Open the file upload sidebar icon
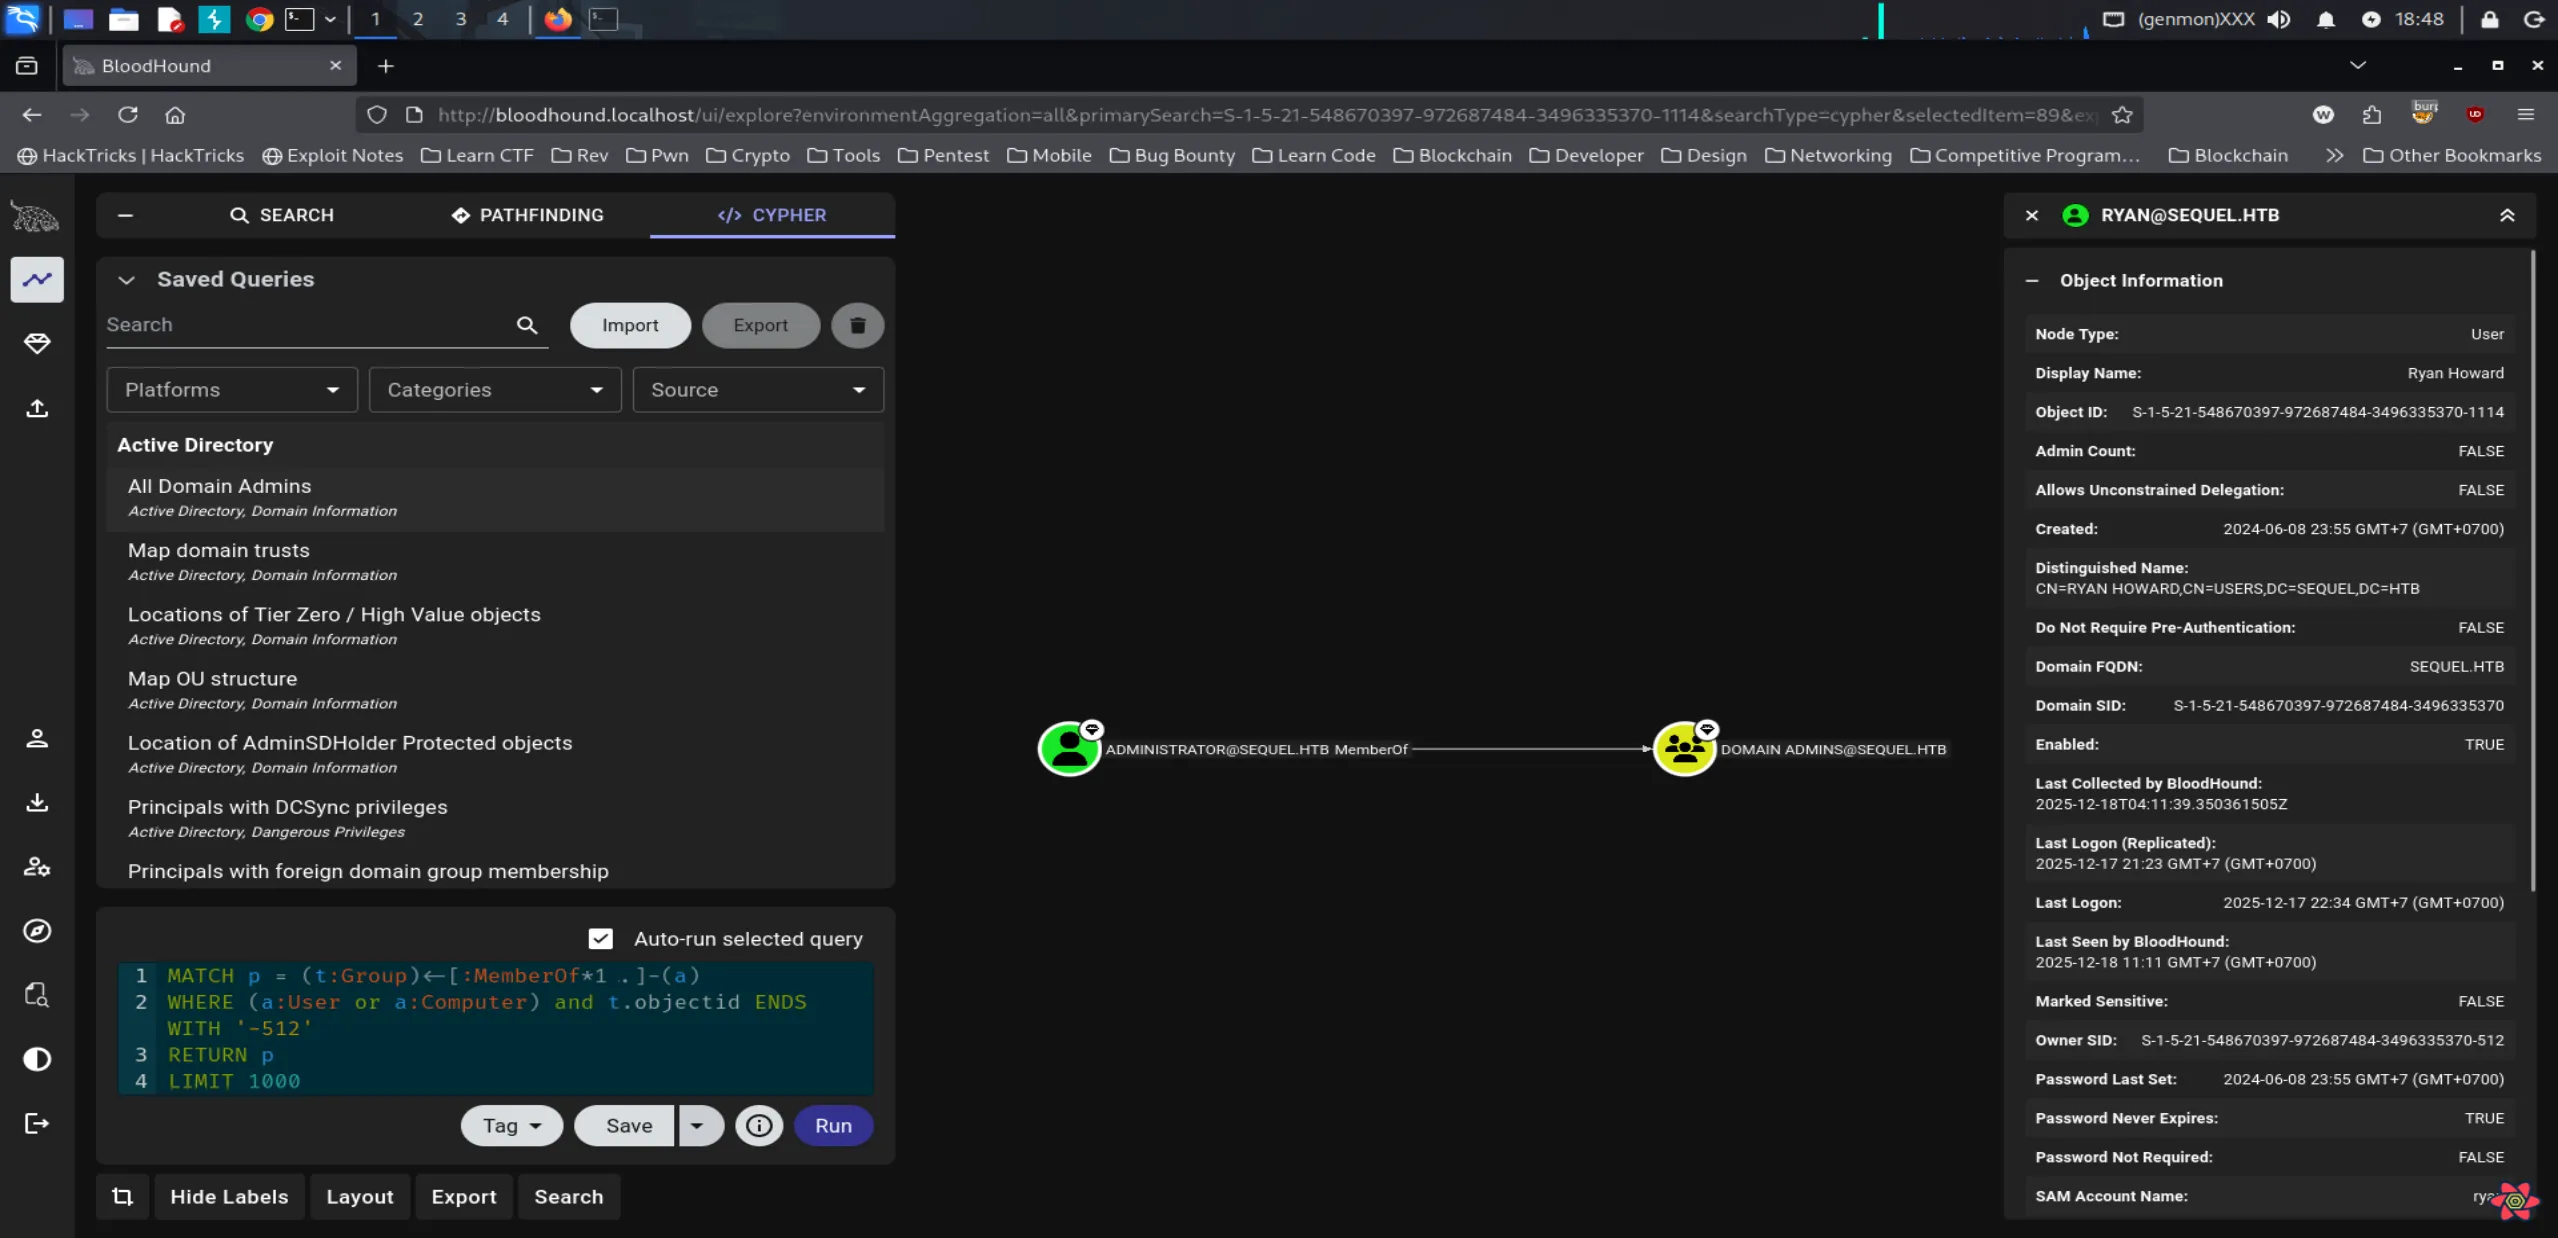2558x1238 pixels. tap(37, 408)
